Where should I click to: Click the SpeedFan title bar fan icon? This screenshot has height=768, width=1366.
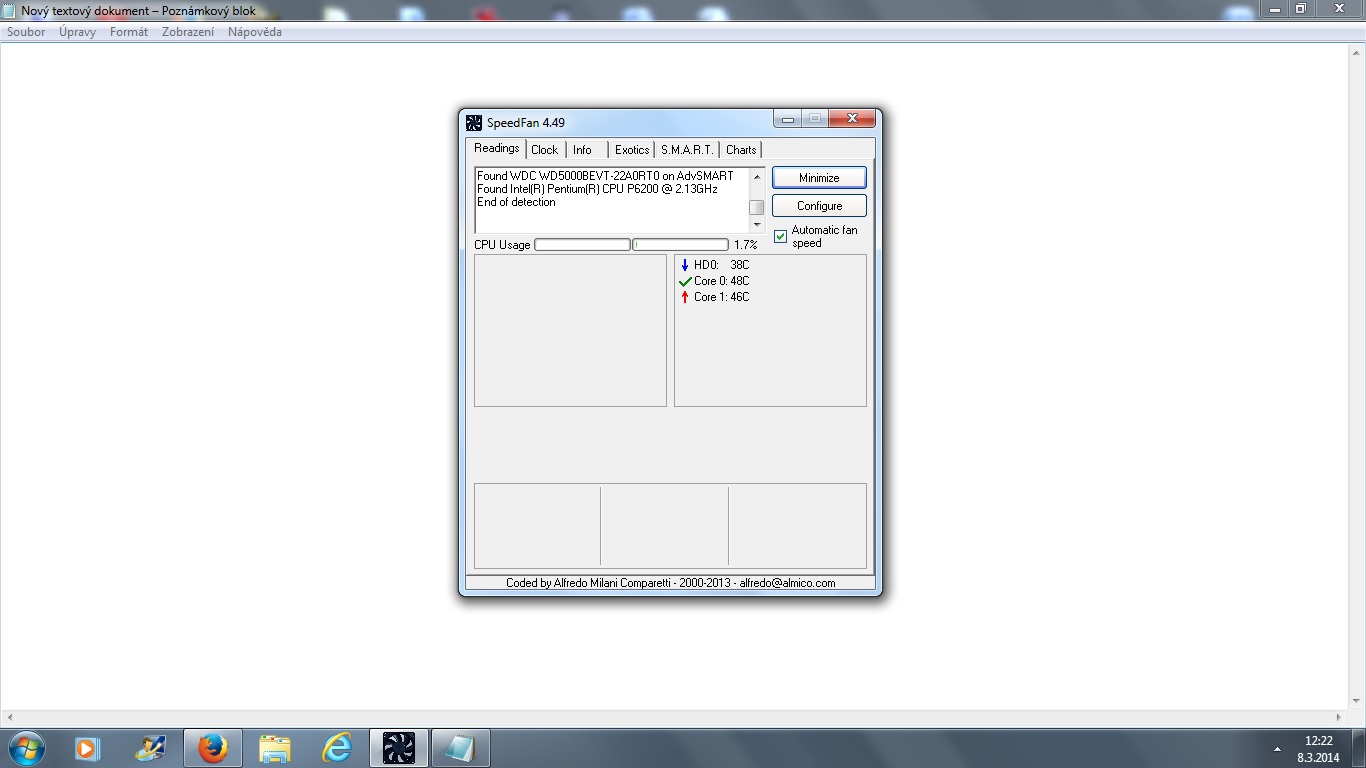coord(474,123)
